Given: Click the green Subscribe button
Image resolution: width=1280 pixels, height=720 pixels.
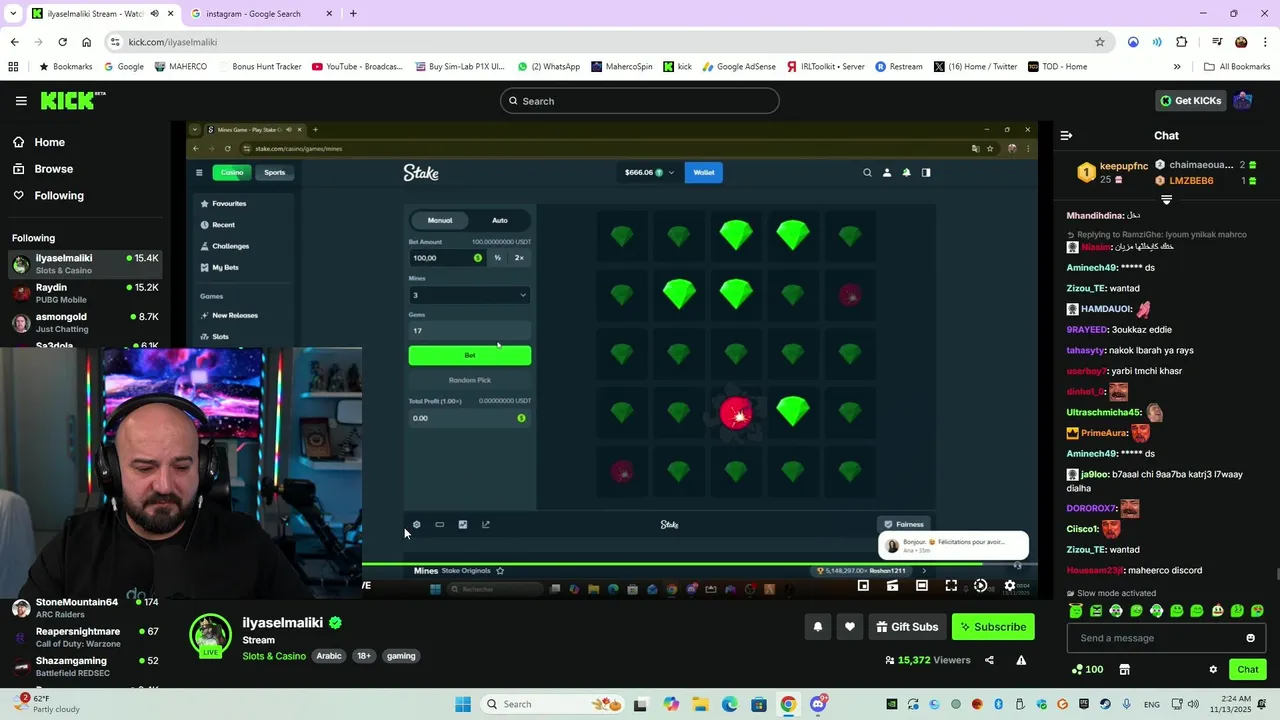Looking at the screenshot, I should 993,627.
